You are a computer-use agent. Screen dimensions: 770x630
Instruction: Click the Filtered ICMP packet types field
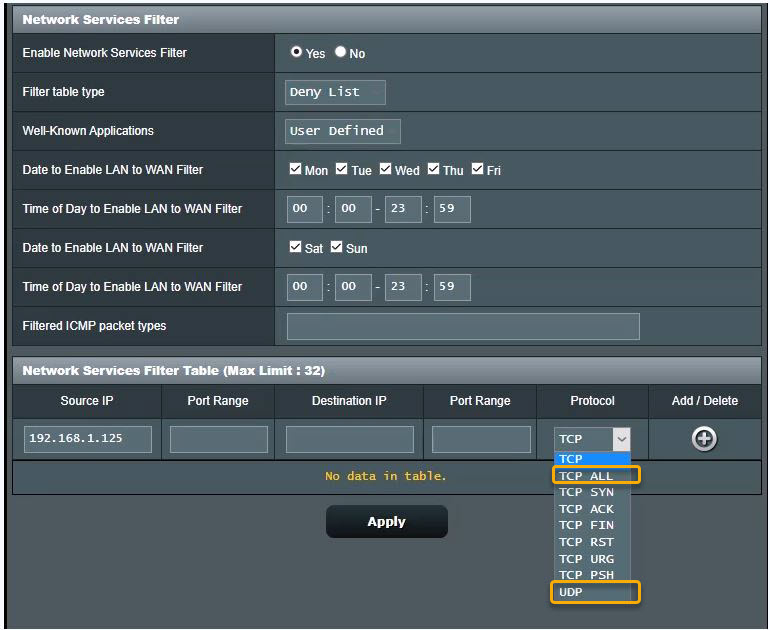click(463, 327)
